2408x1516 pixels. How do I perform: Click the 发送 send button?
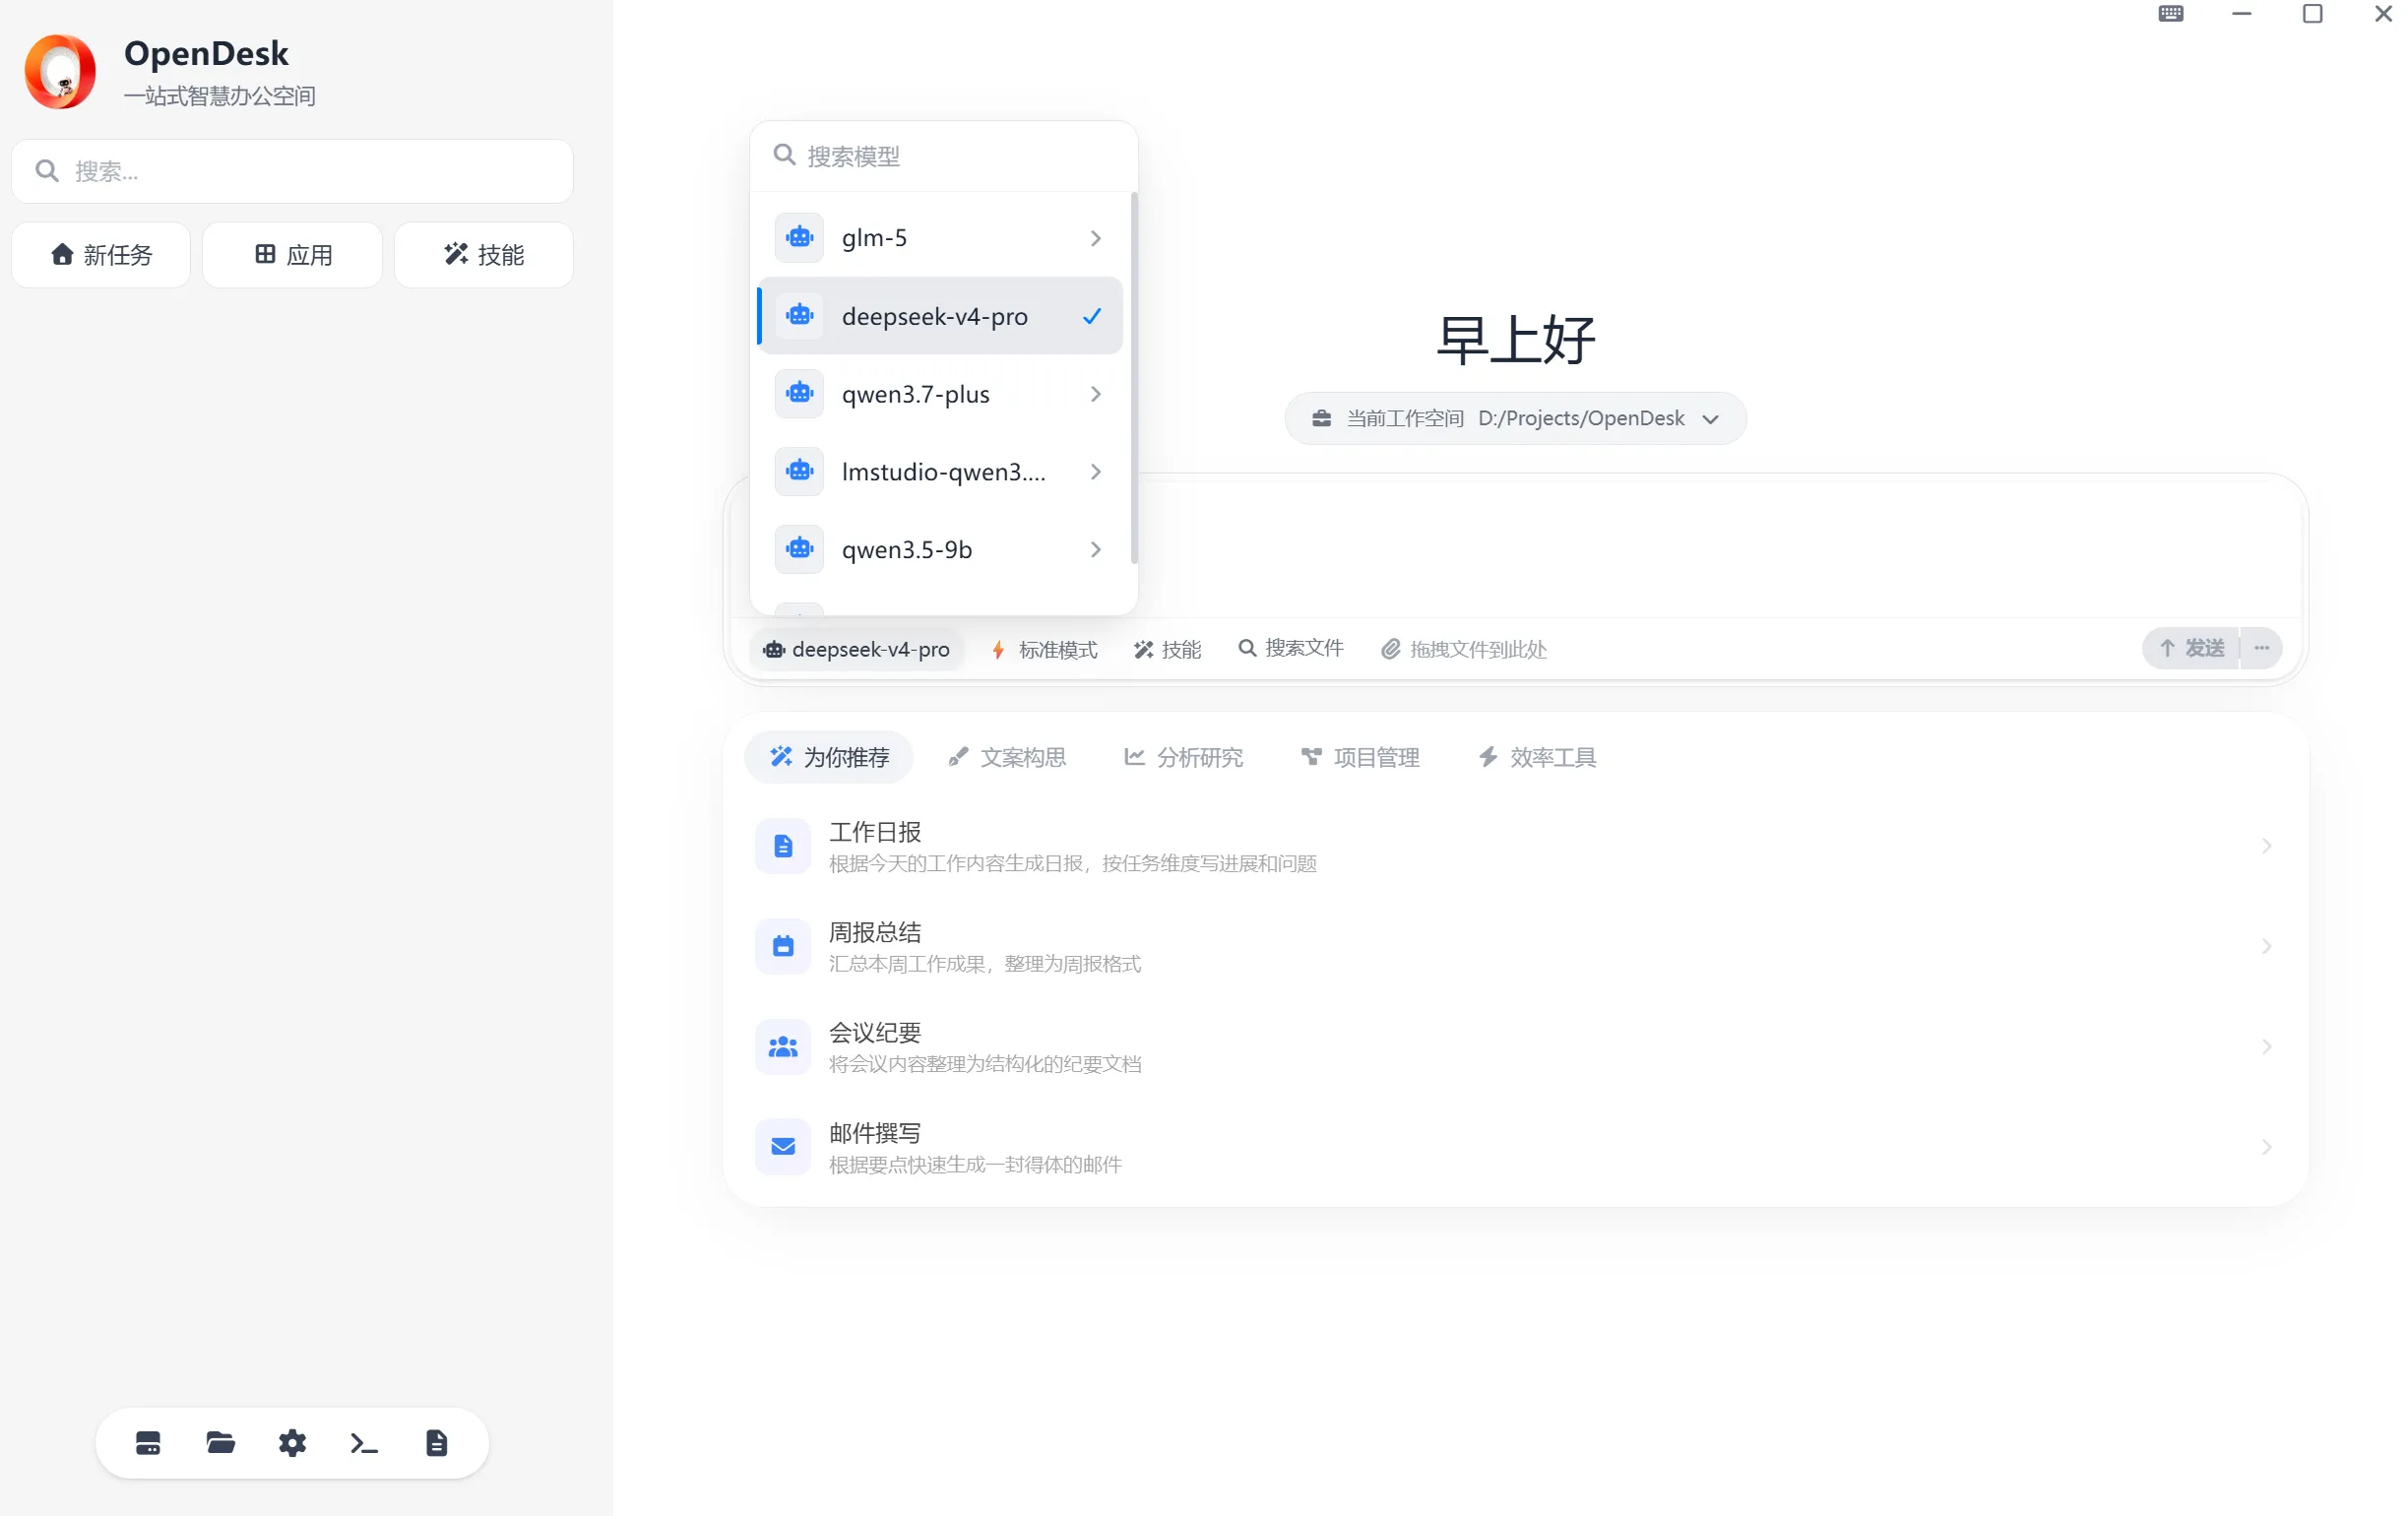[x=2191, y=648]
